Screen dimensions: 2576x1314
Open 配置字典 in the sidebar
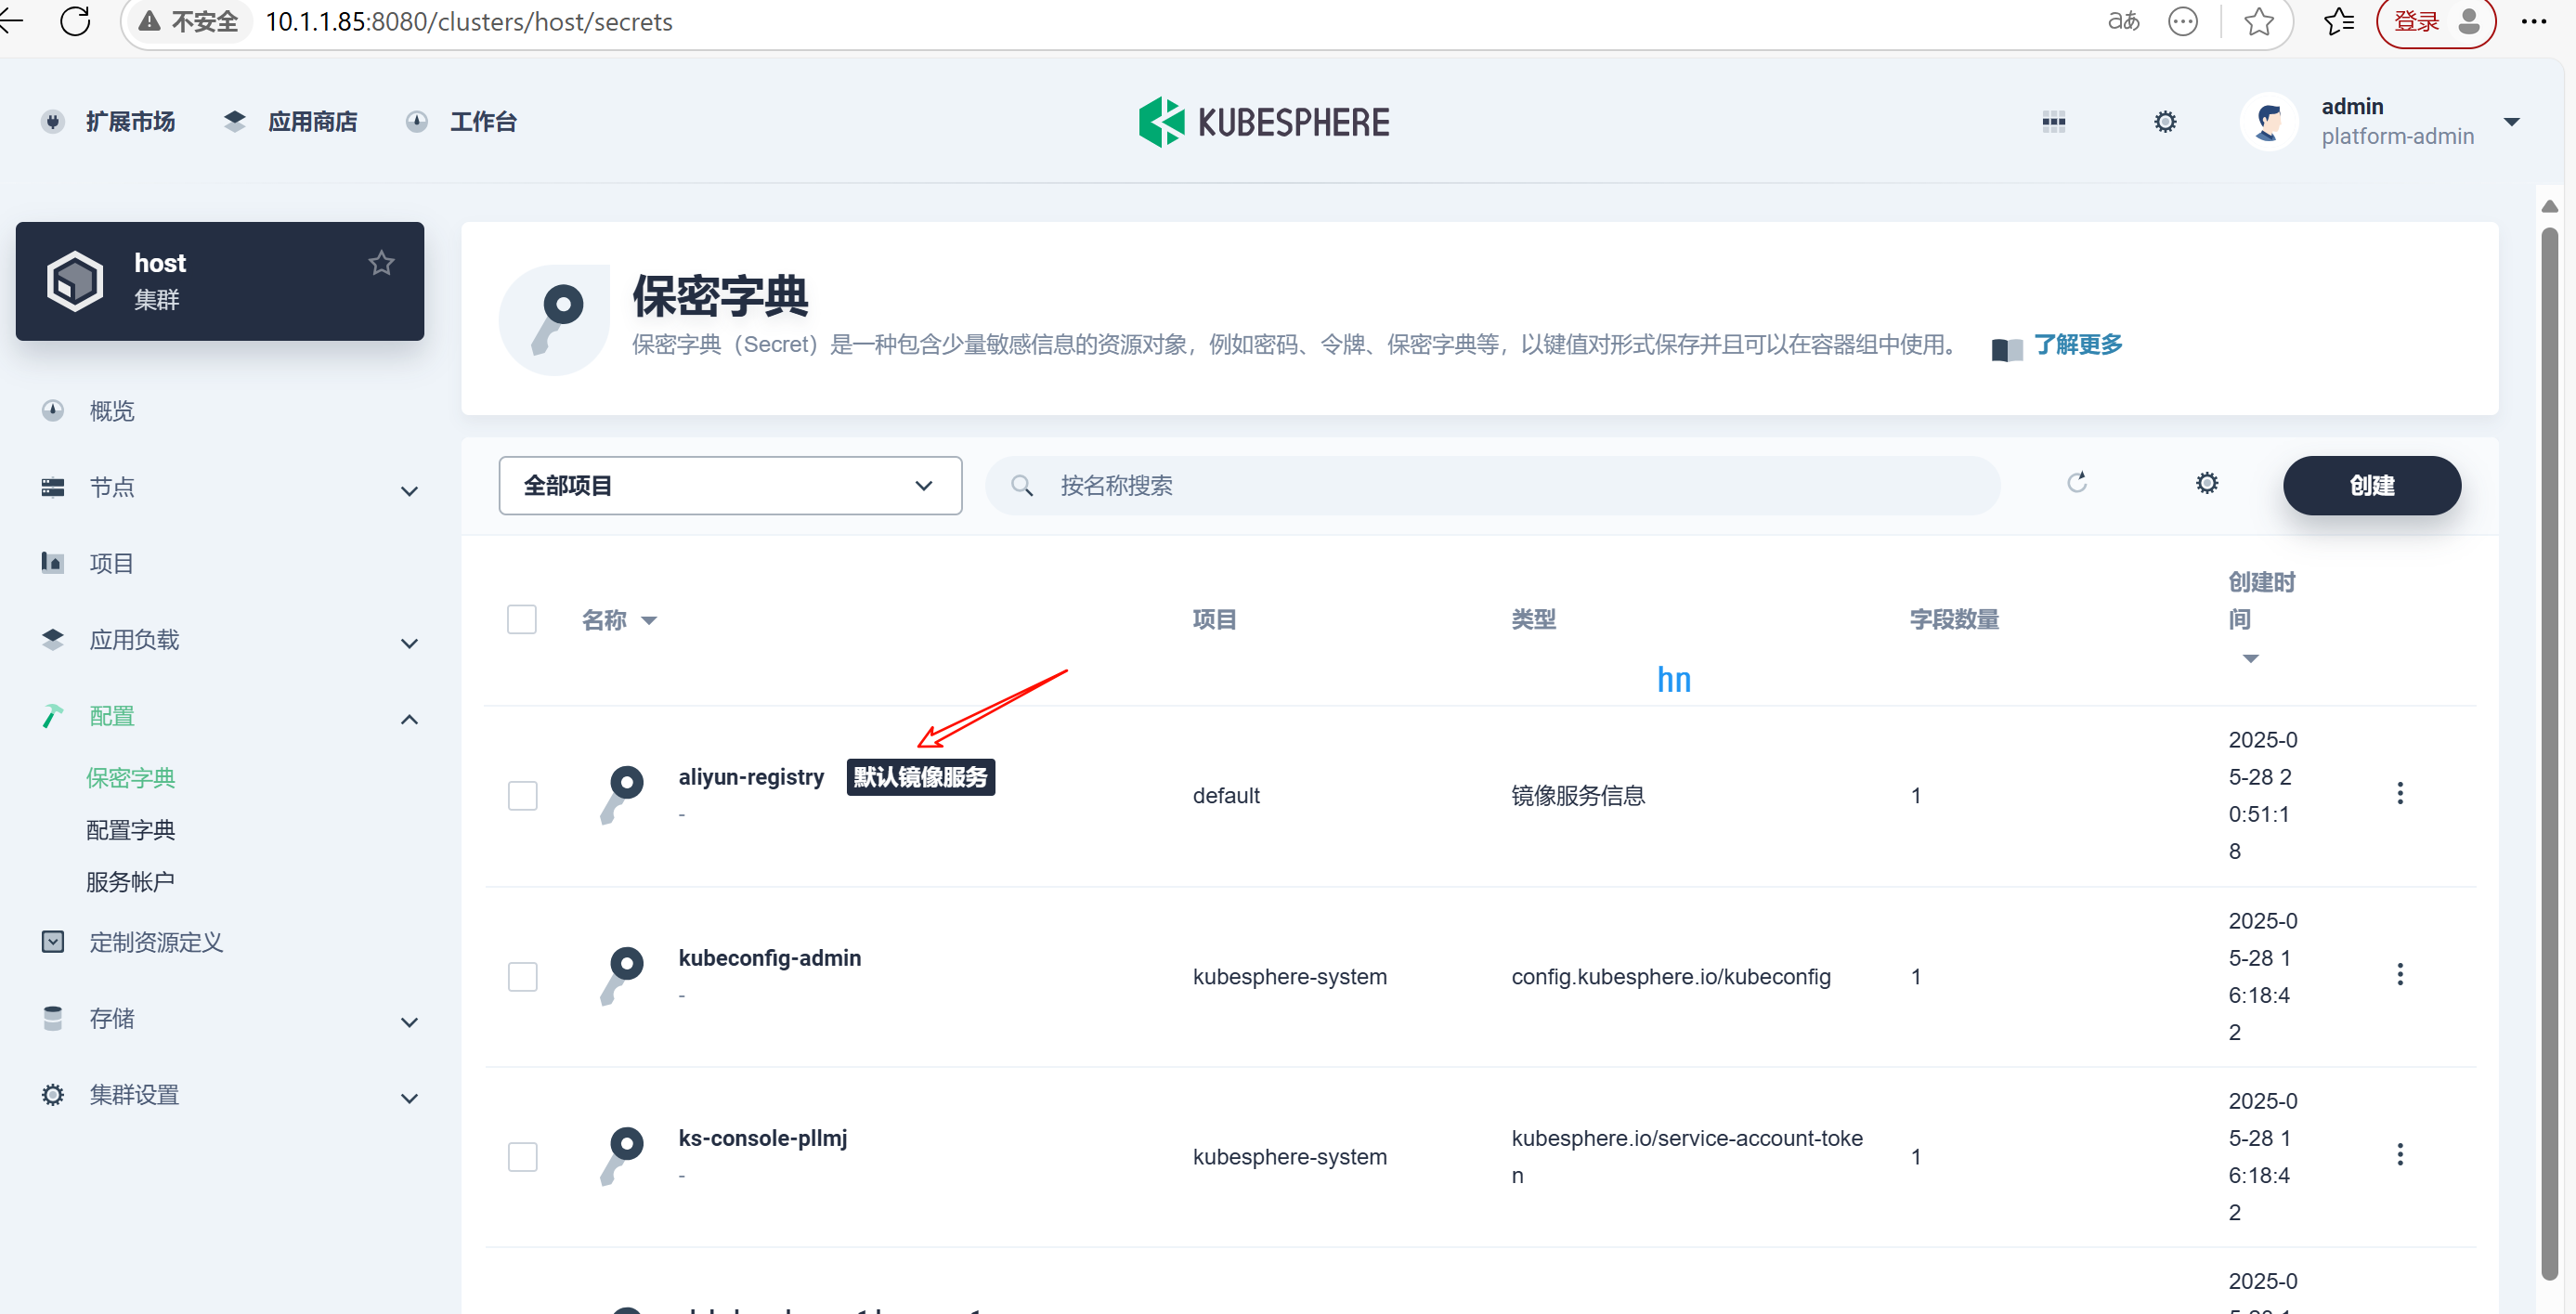[x=130, y=830]
